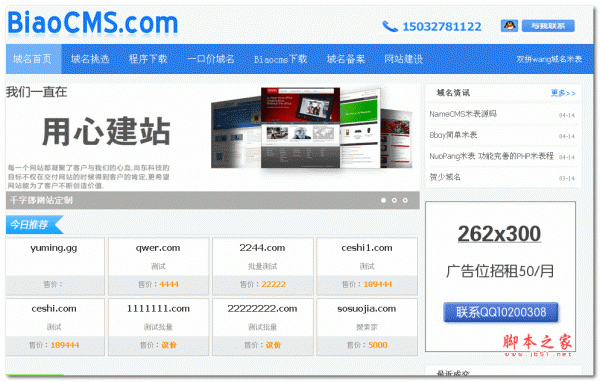Click the QQ penguin icon
Viewport: 600px width, 382px height.
(509, 26)
